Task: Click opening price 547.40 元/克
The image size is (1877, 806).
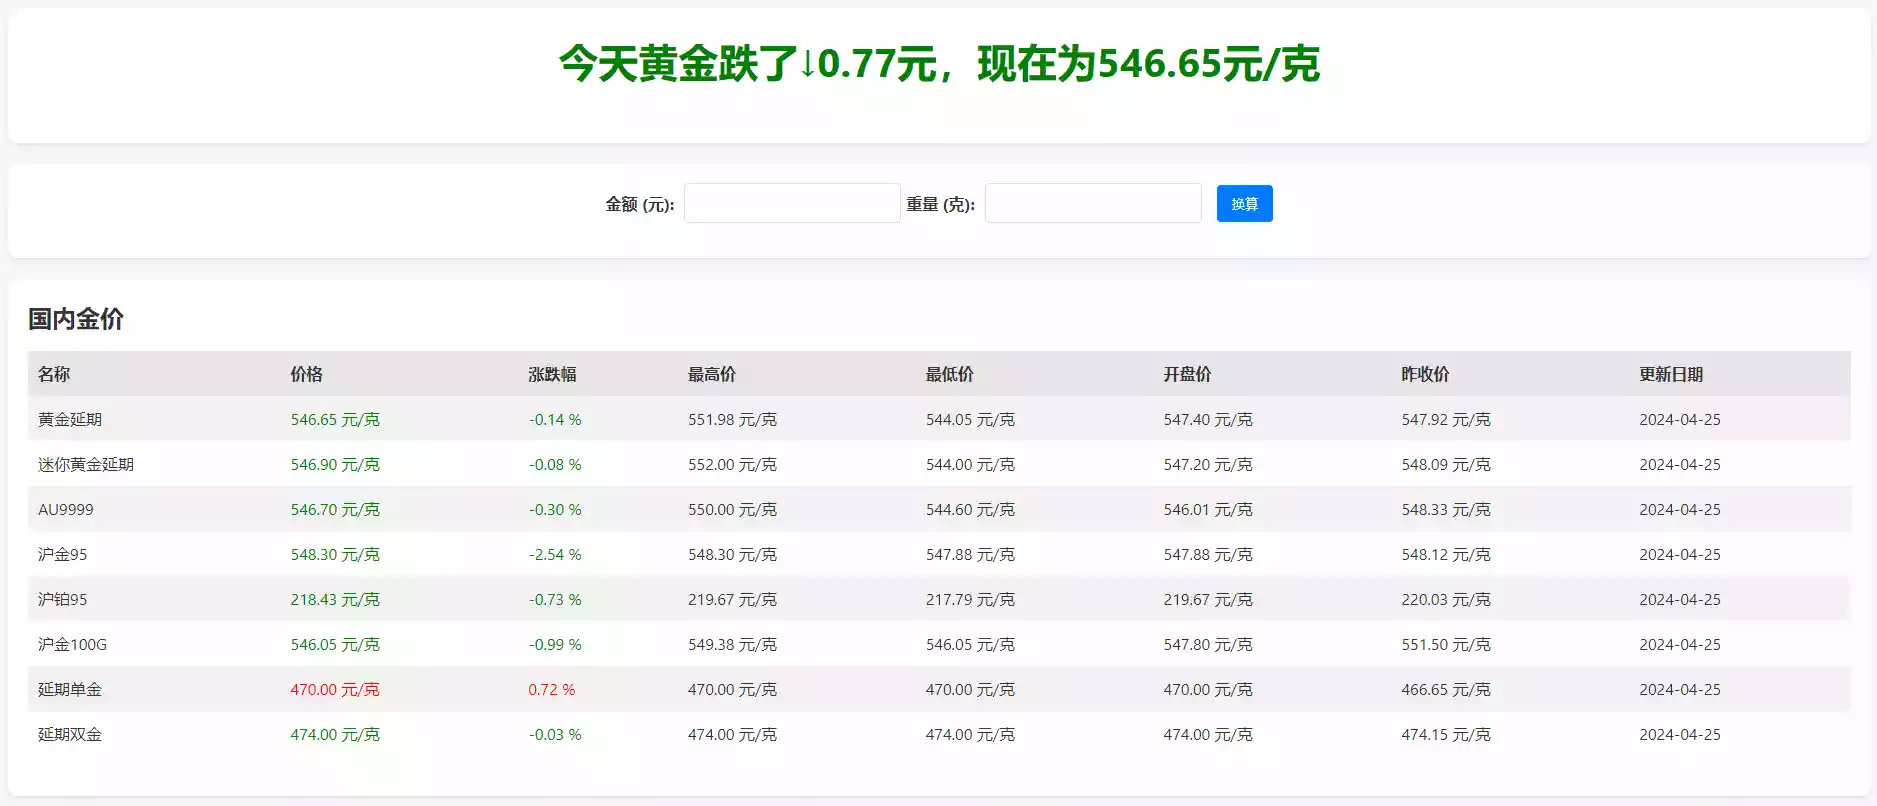Action: click(1208, 419)
